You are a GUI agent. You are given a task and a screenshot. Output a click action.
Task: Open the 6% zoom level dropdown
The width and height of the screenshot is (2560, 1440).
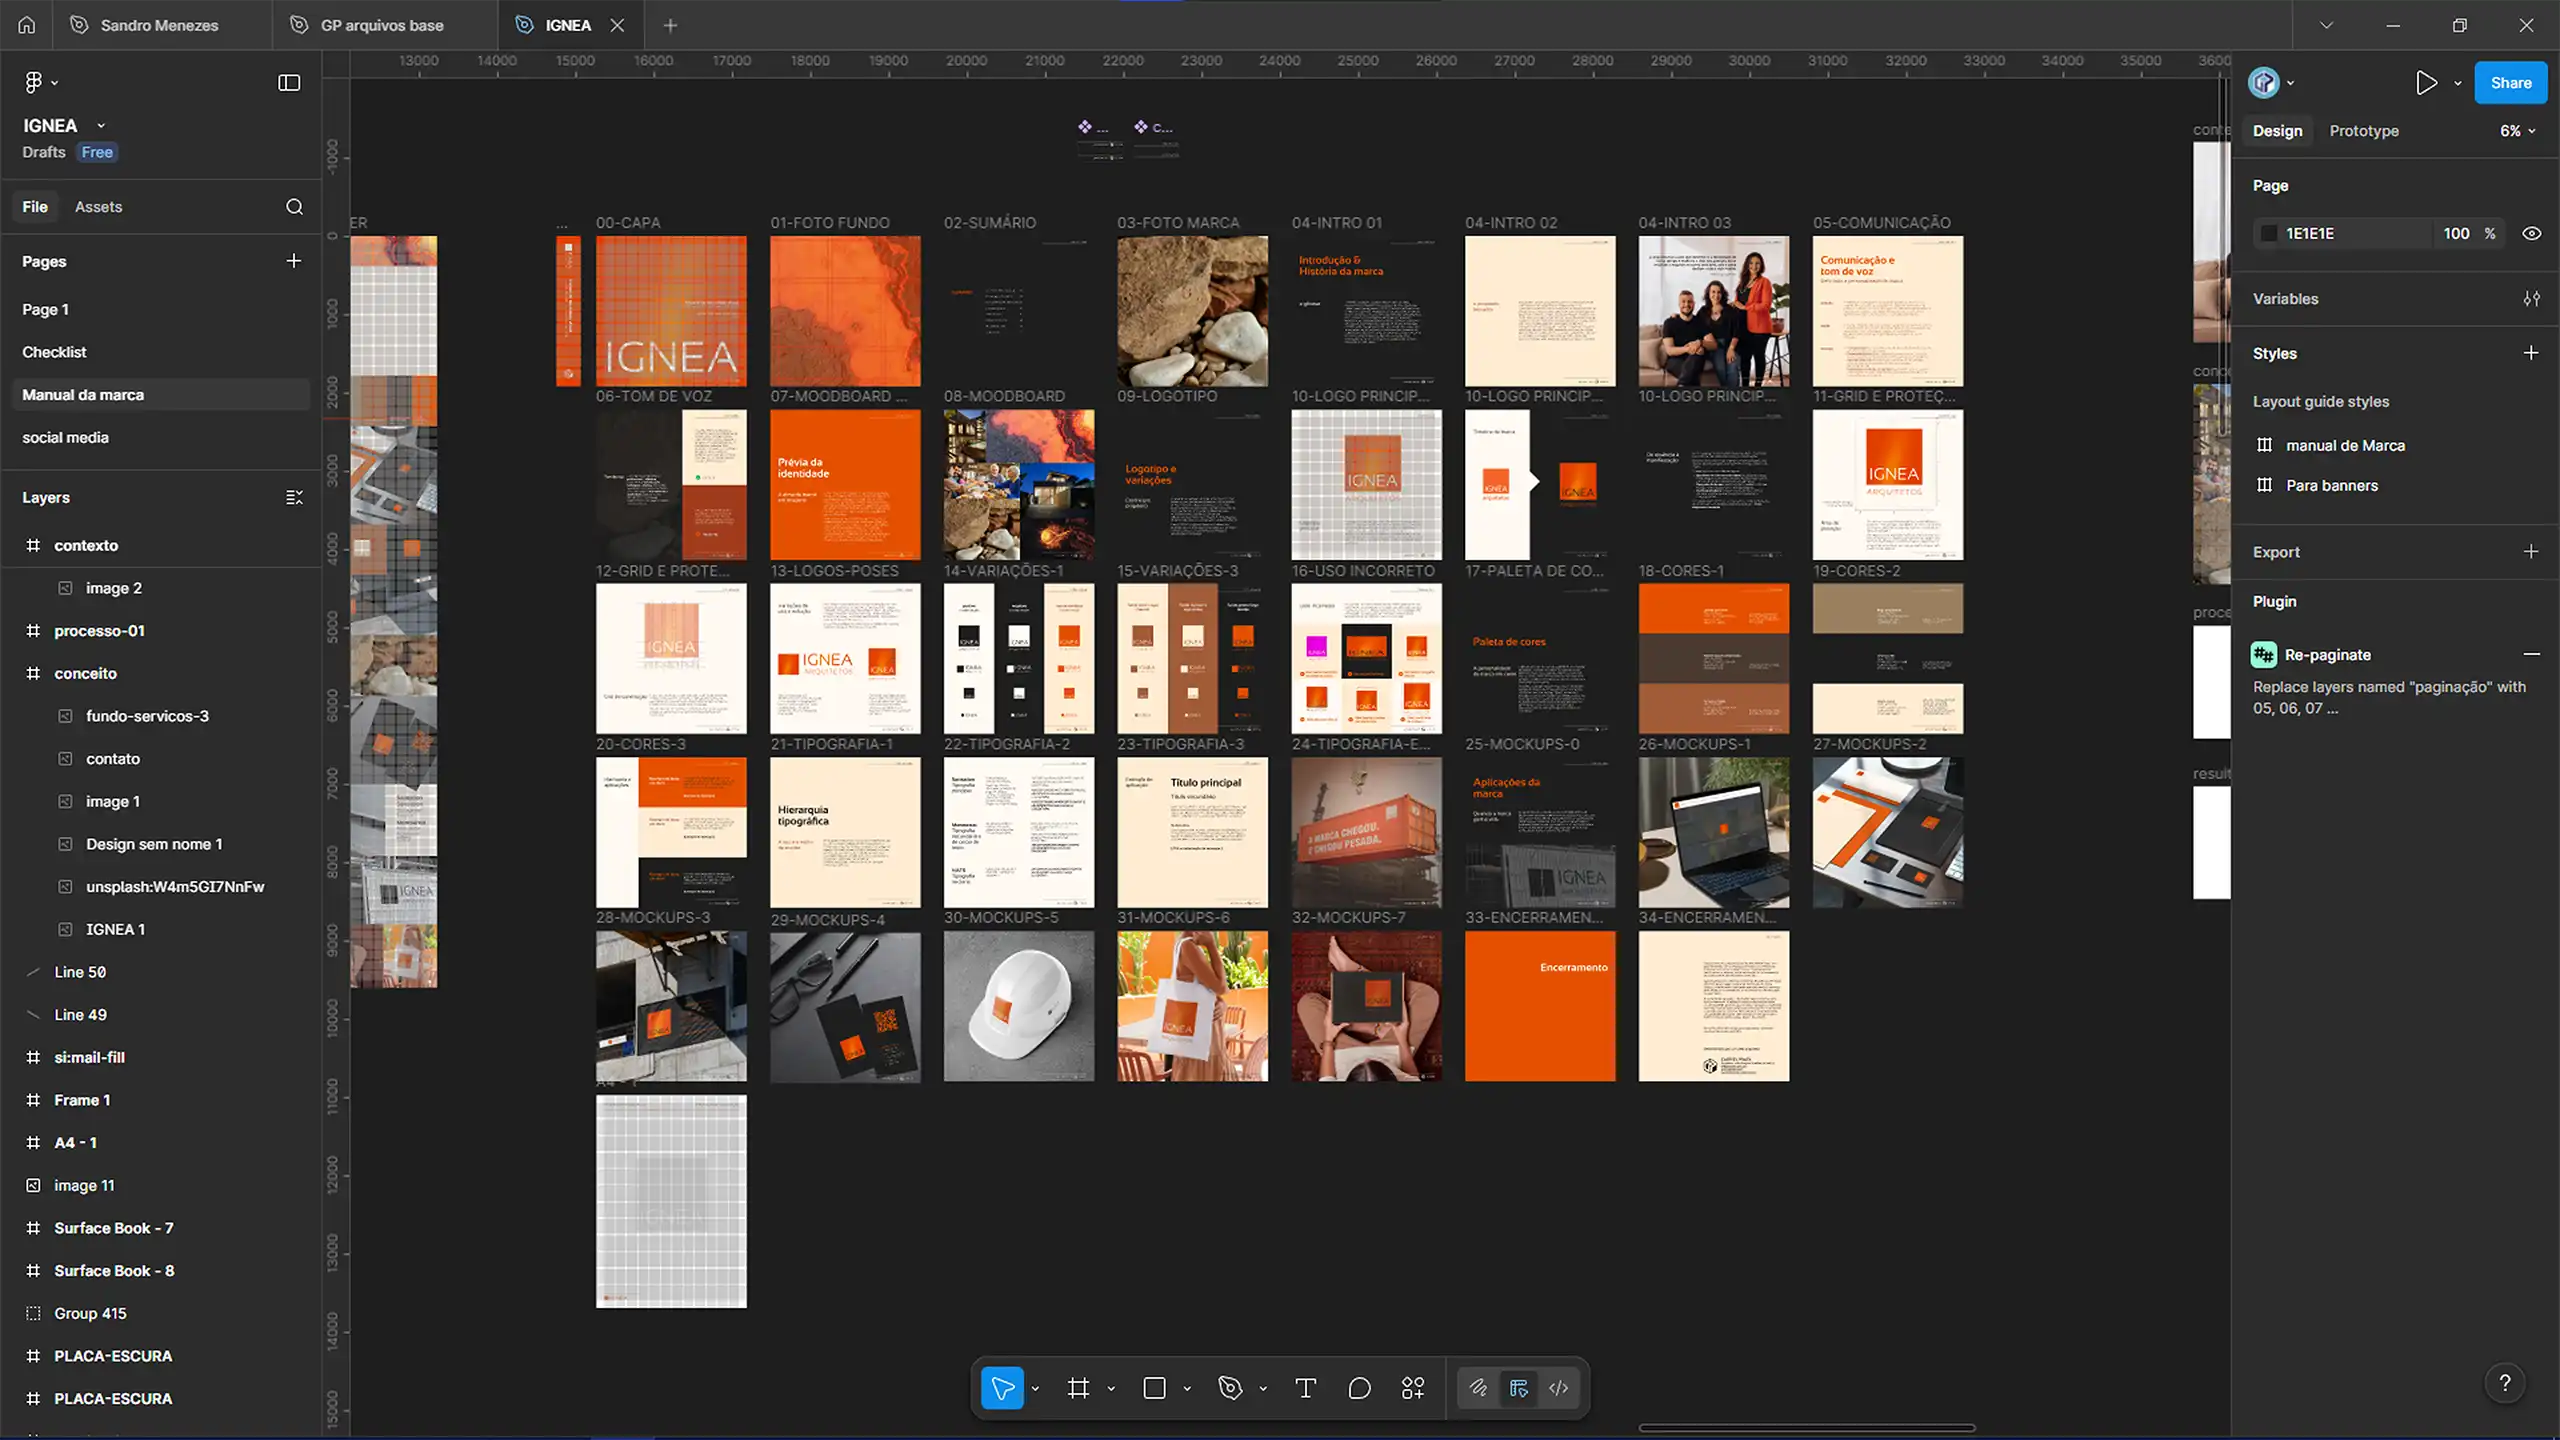tap(2517, 131)
